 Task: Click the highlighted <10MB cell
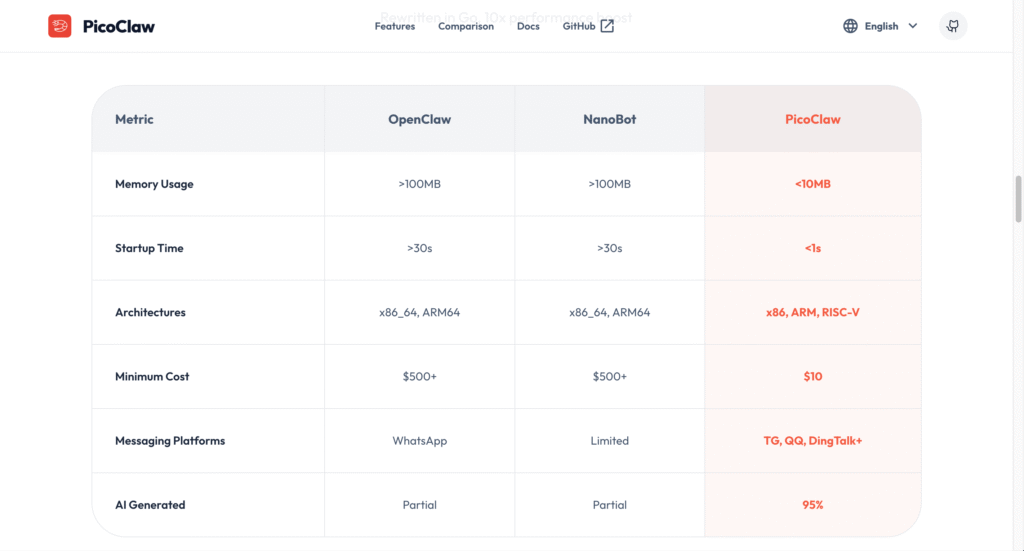812,184
